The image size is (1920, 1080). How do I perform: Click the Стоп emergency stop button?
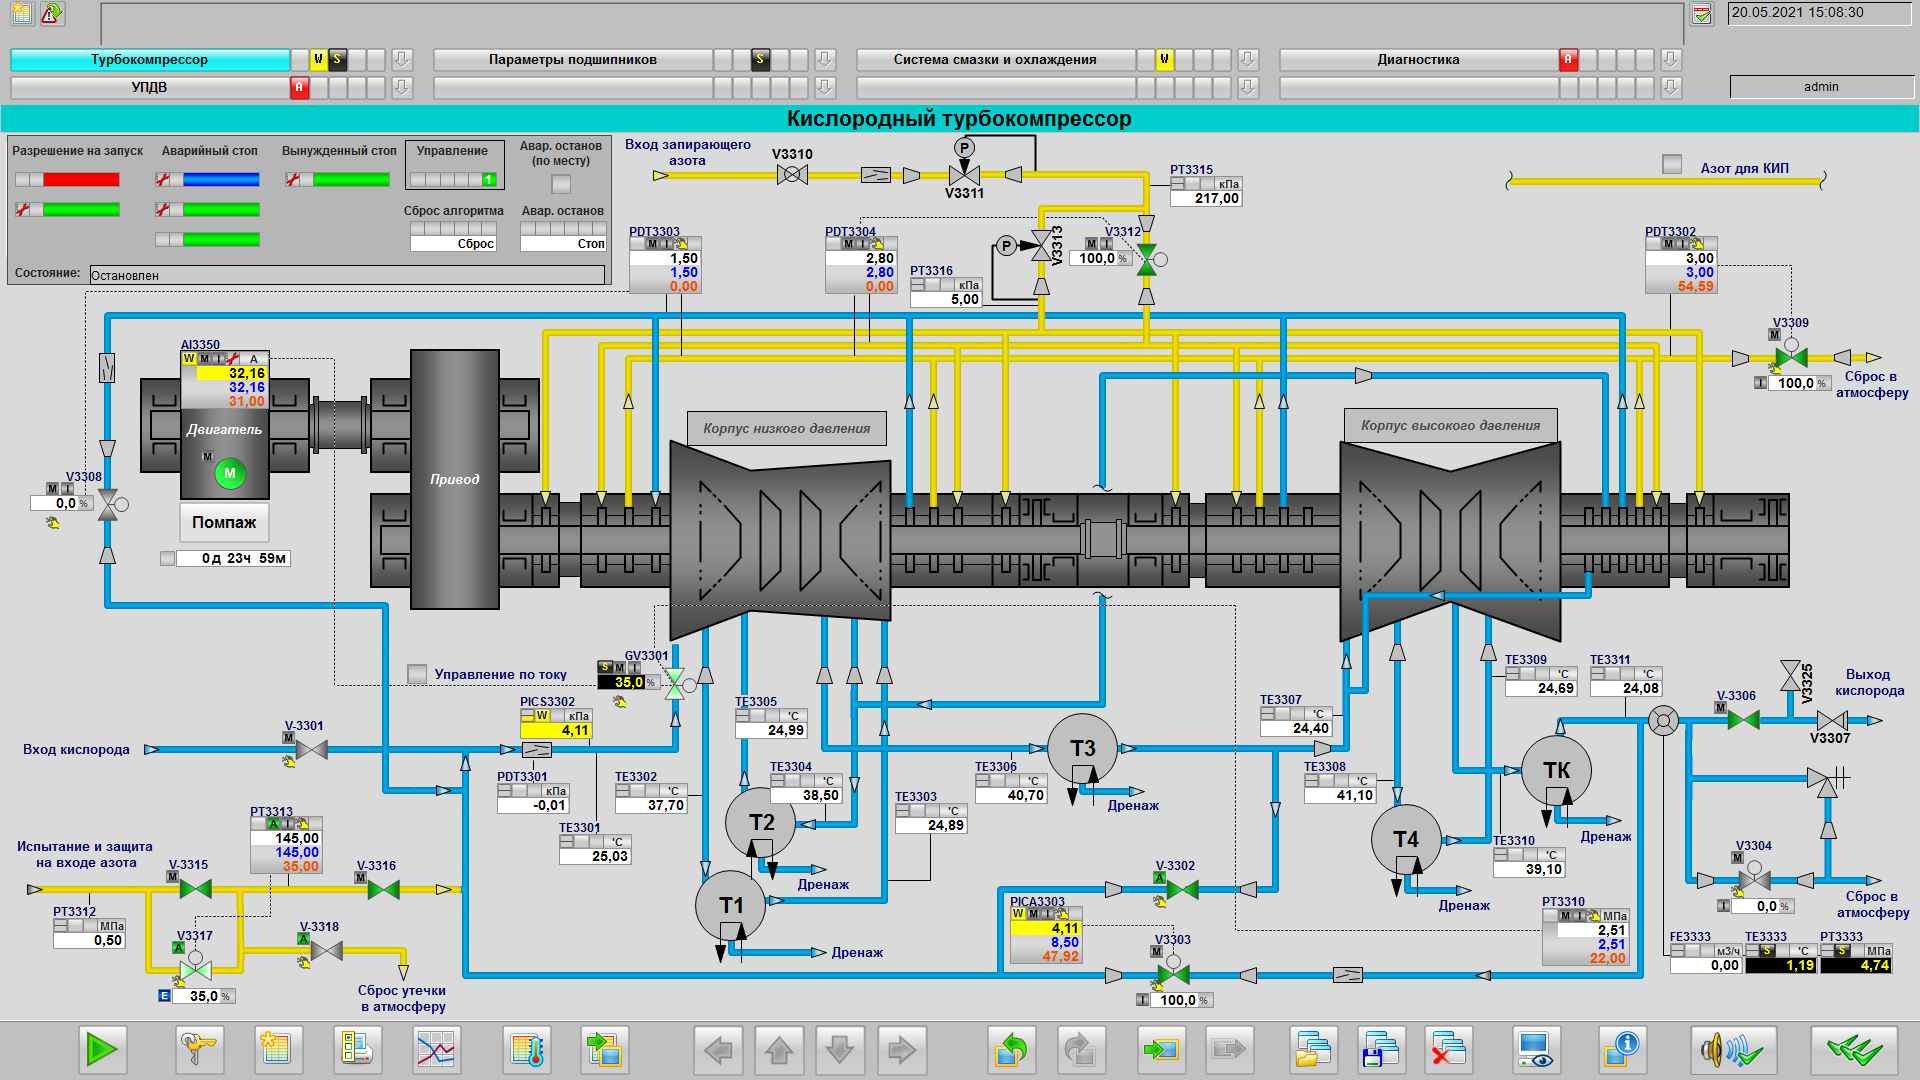click(564, 243)
